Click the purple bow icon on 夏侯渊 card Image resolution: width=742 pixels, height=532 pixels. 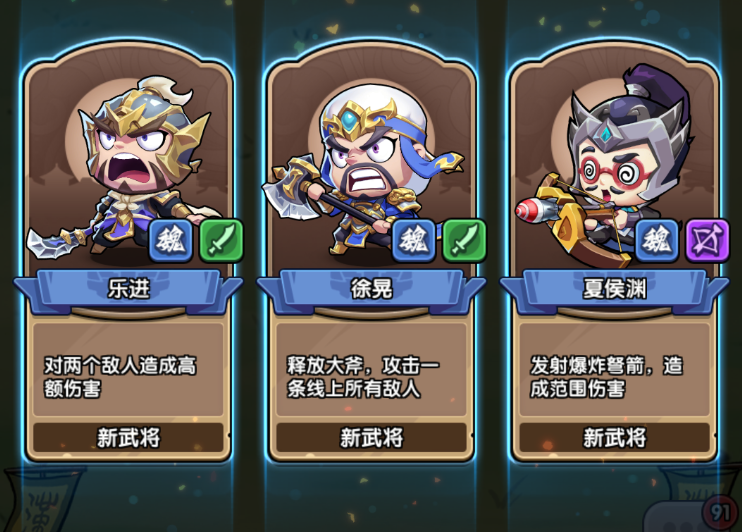(707, 240)
